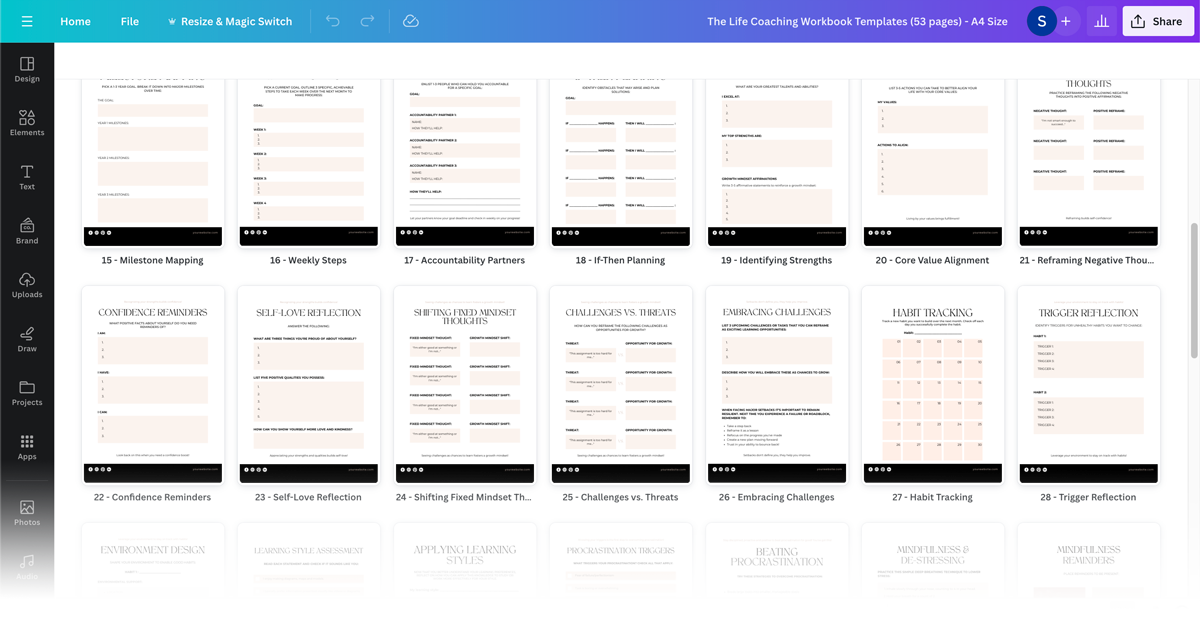Open the Projects folder panel
1200x628 pixels.
click(27, 393)
